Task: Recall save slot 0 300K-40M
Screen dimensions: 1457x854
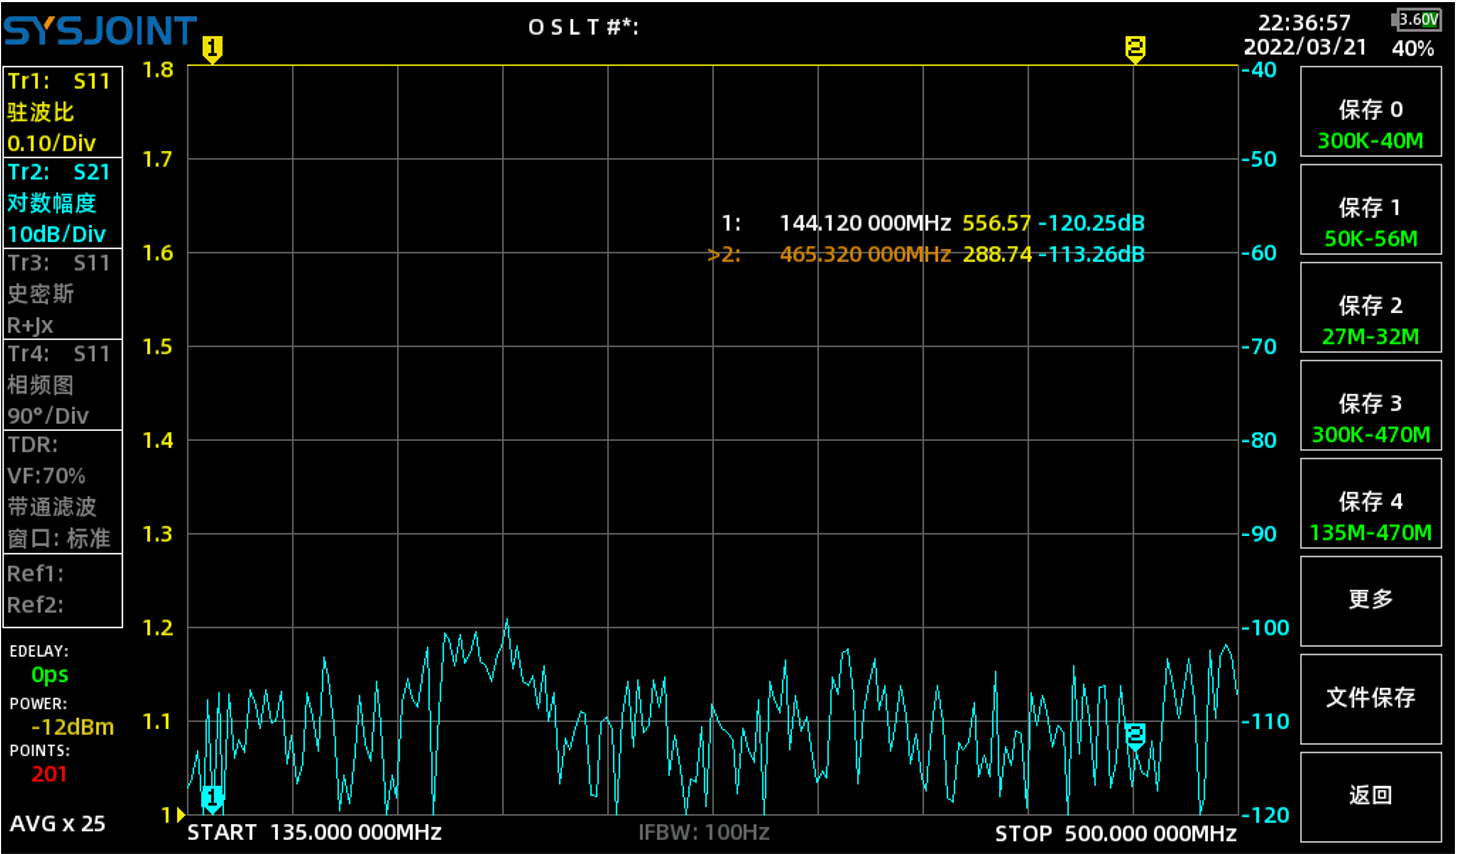Action: [x=1370, y=112]
